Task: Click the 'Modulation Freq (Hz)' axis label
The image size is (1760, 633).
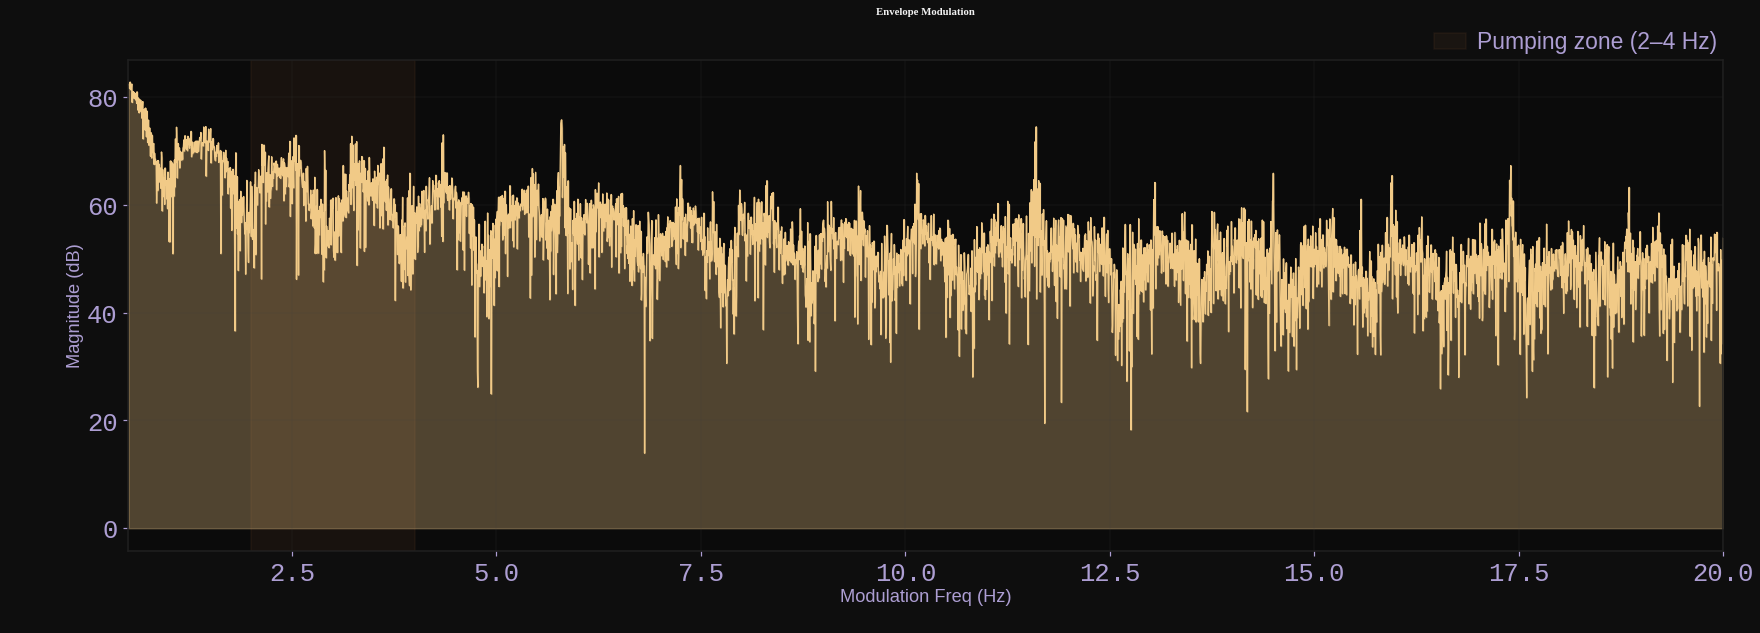Action: tap(925, 596)
